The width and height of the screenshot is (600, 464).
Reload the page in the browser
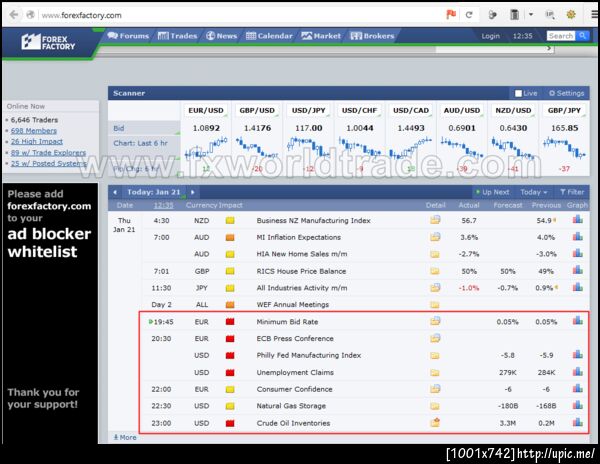point(469,15)
